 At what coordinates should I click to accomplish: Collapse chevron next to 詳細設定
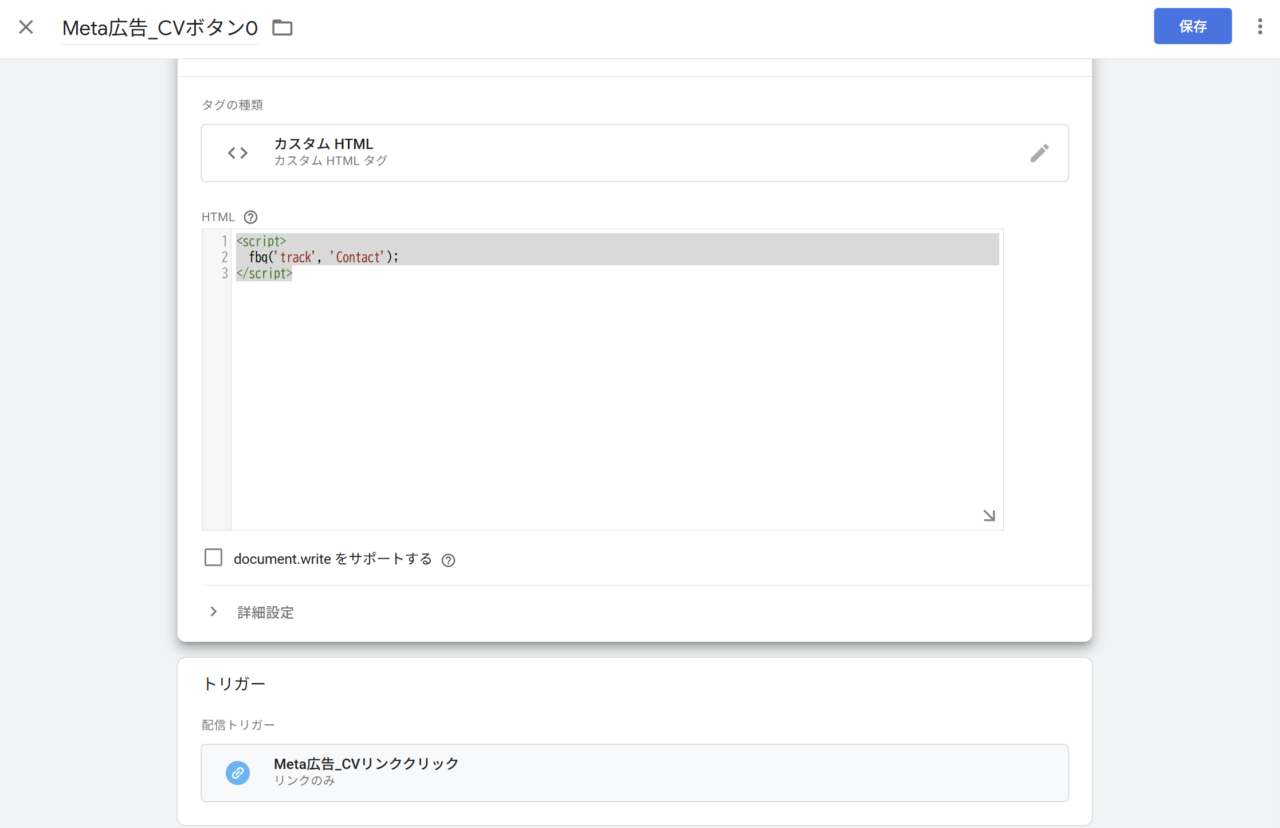tap(213, 612)
